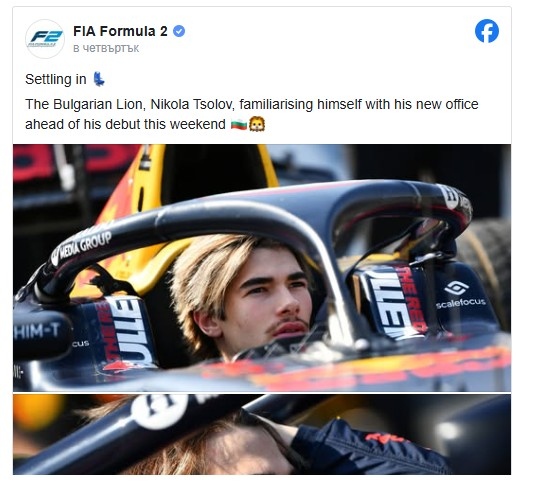535x488 pixels.
Task: Click the lion face emoji
Action: pos(257,124)
